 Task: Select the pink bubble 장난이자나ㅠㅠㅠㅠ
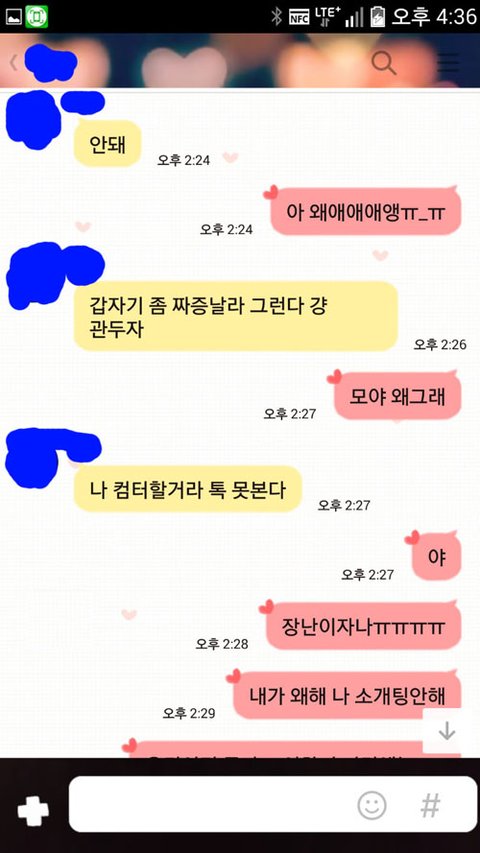pyautogui.click(x=363, y=625)
